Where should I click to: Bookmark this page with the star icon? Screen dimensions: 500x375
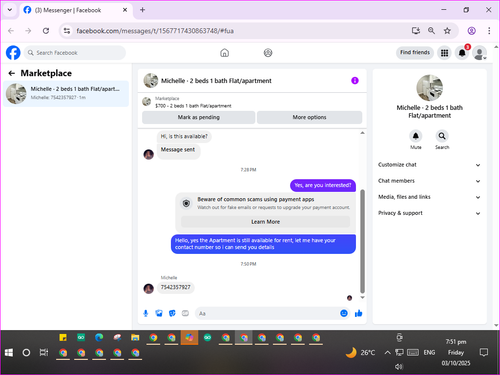point(447,31)
